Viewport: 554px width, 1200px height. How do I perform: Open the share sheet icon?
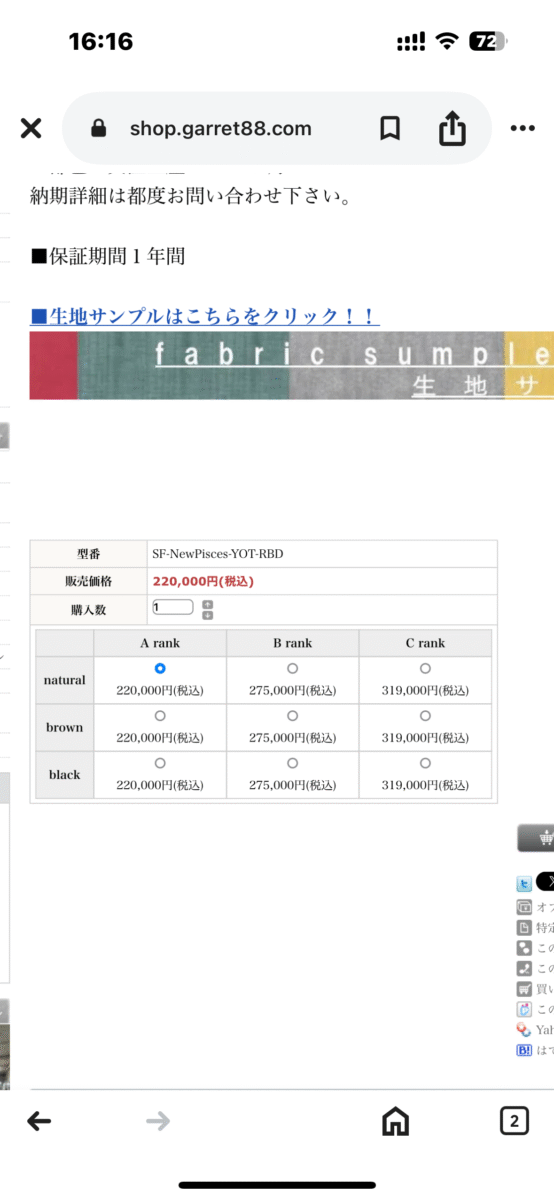452,127
